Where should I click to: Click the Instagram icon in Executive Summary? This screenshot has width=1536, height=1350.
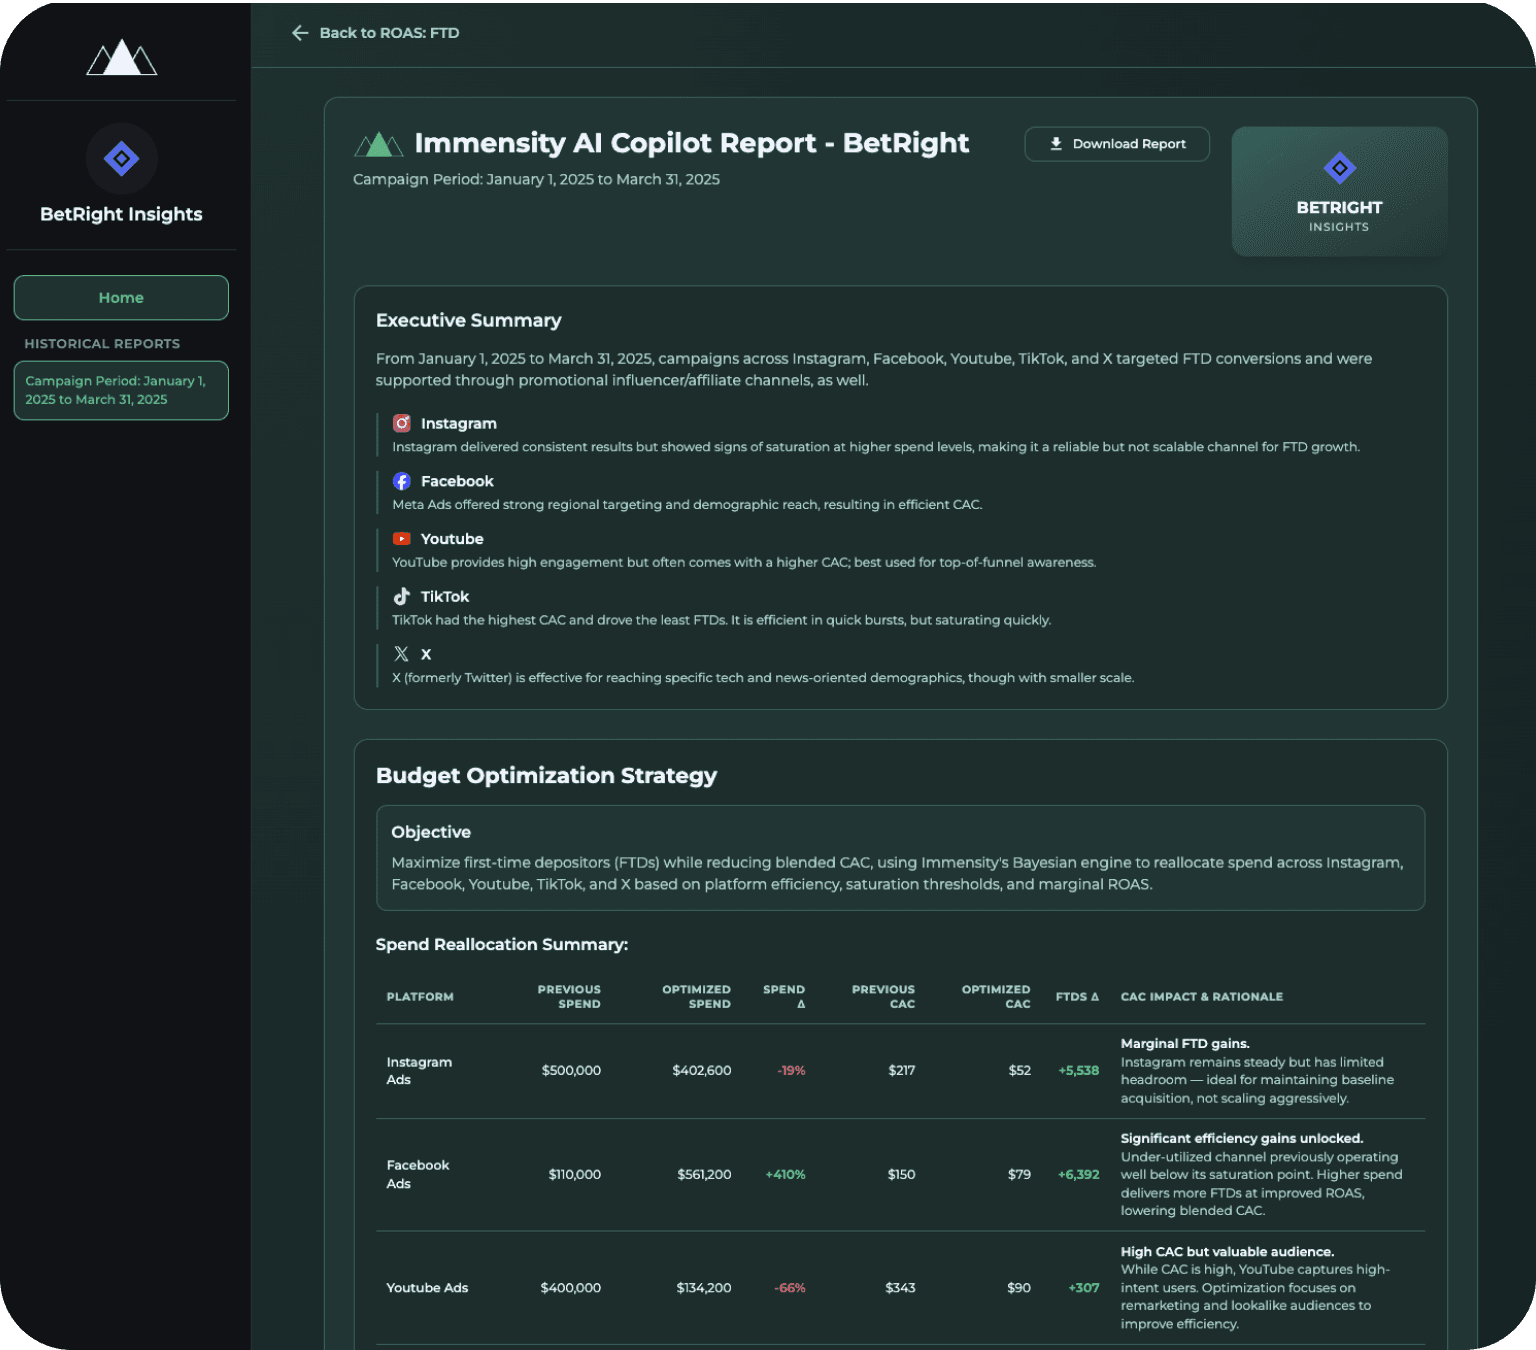pos(402,423)
